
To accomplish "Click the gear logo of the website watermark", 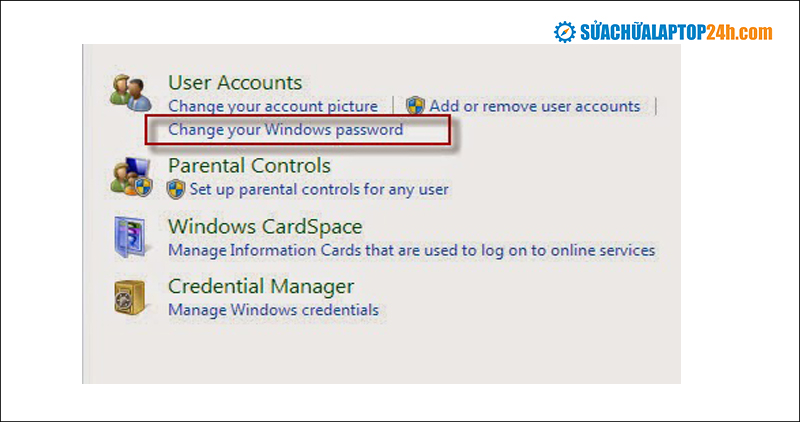I will click(x=566, y=33).
